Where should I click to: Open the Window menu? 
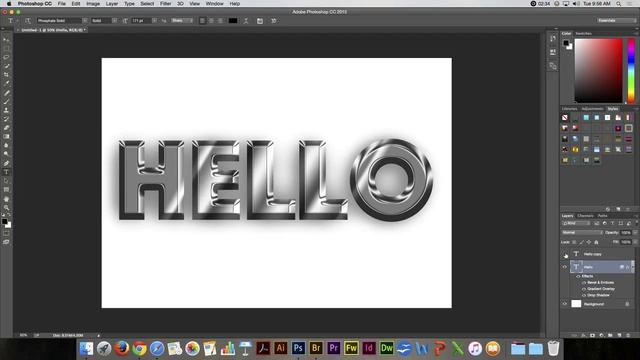[214, 4]
